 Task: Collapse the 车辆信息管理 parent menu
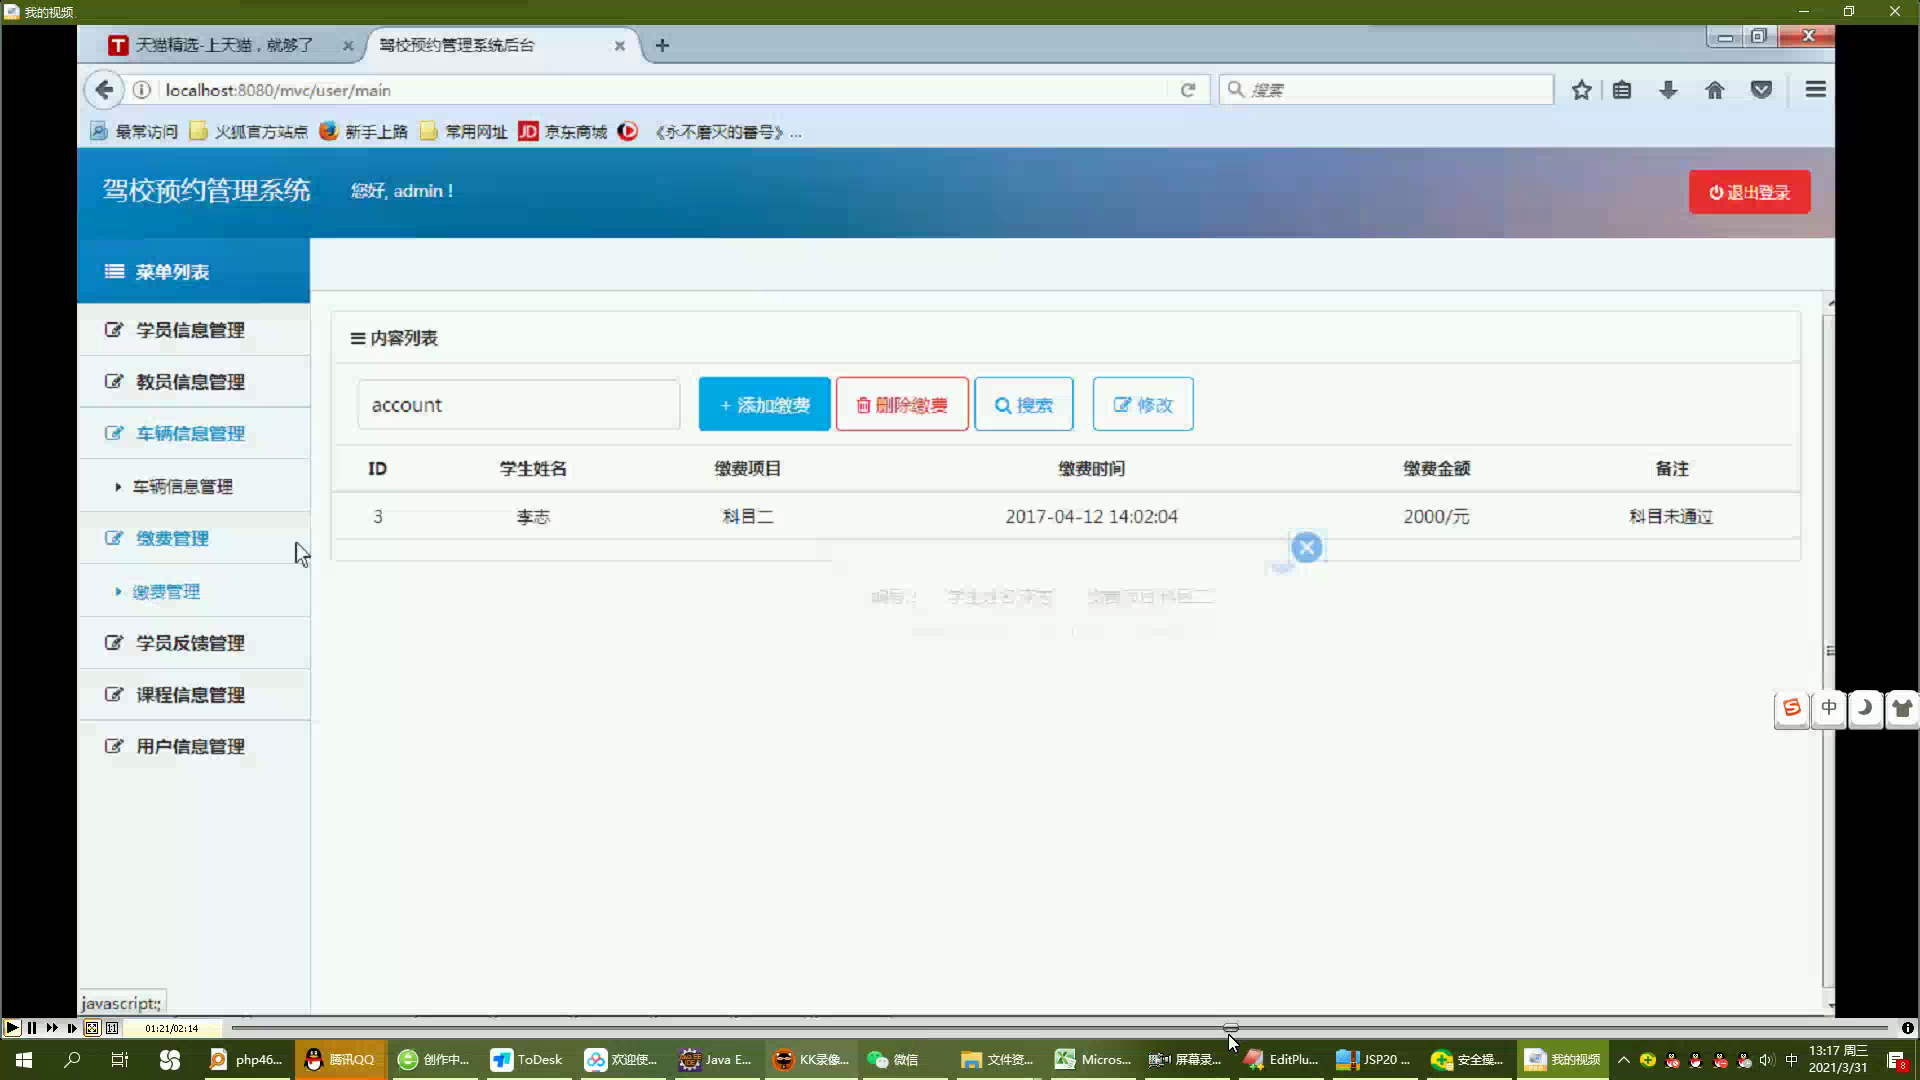(x=193, y=434)
